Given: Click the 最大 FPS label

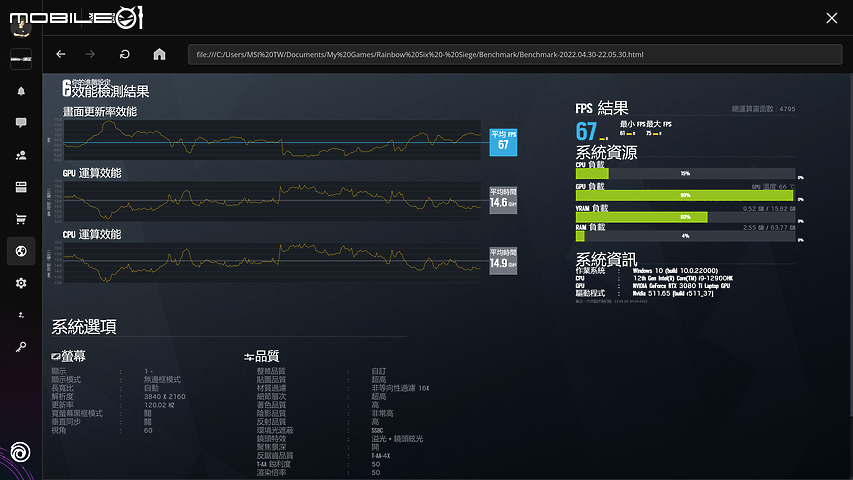Looking at the screenshot, I should 659,125.
